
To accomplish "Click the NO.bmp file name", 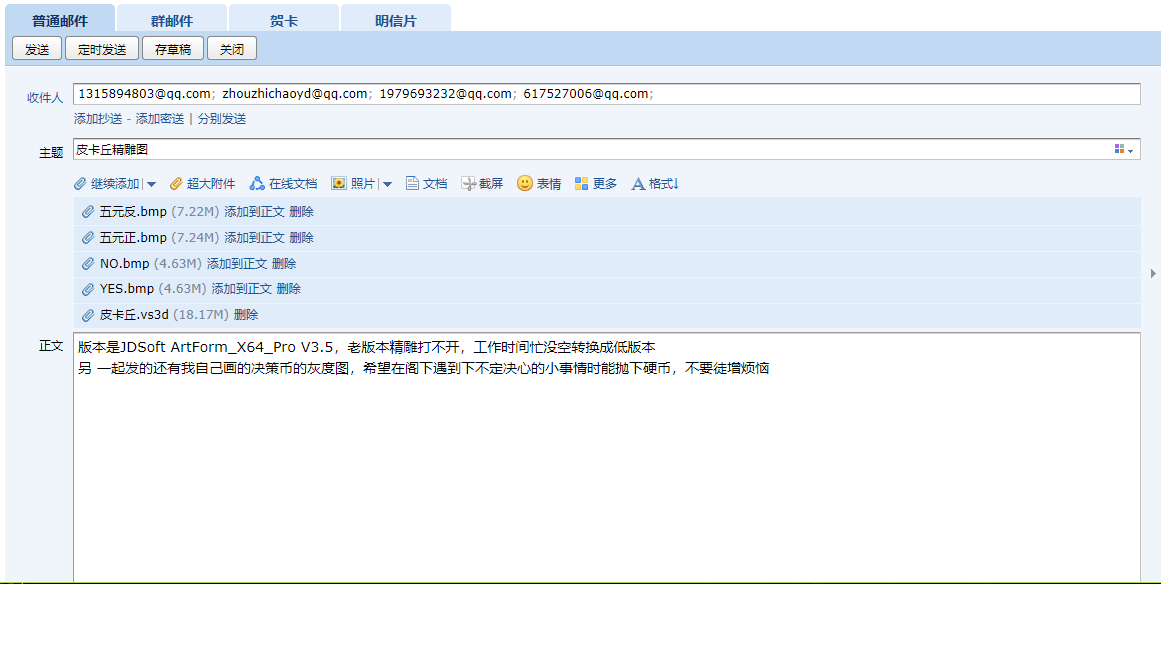I will click(124, 264).
